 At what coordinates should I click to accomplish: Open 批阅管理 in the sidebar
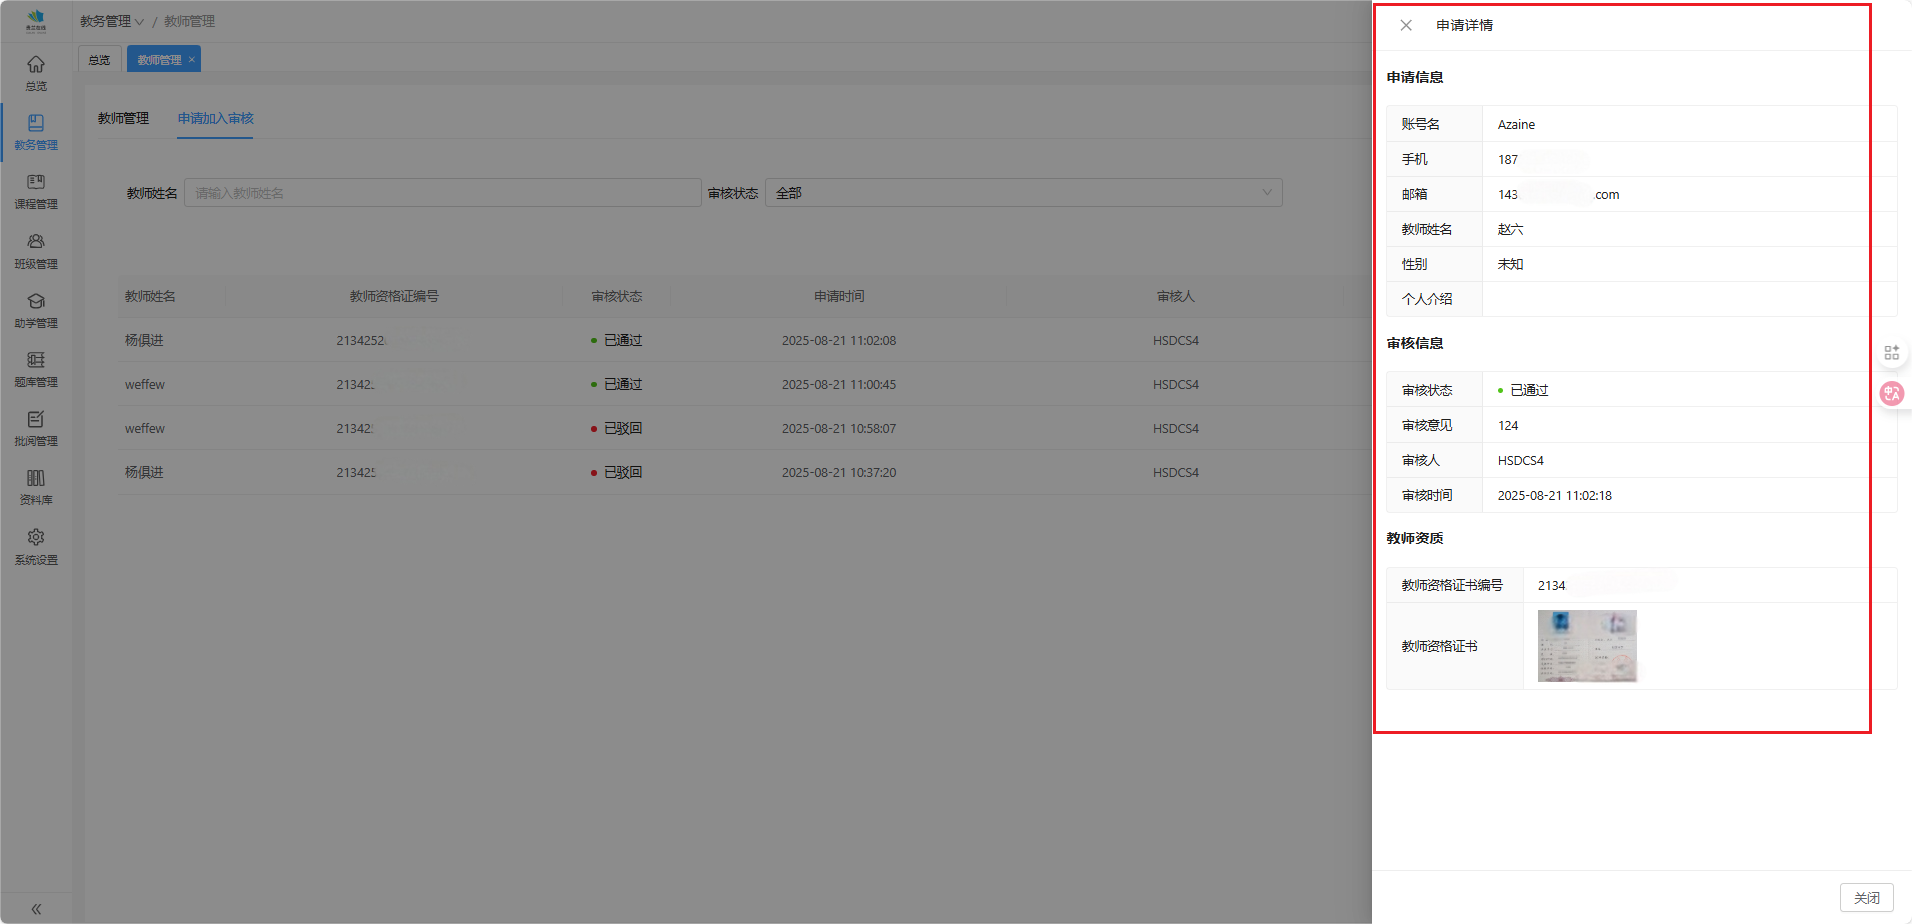[36, 427]
